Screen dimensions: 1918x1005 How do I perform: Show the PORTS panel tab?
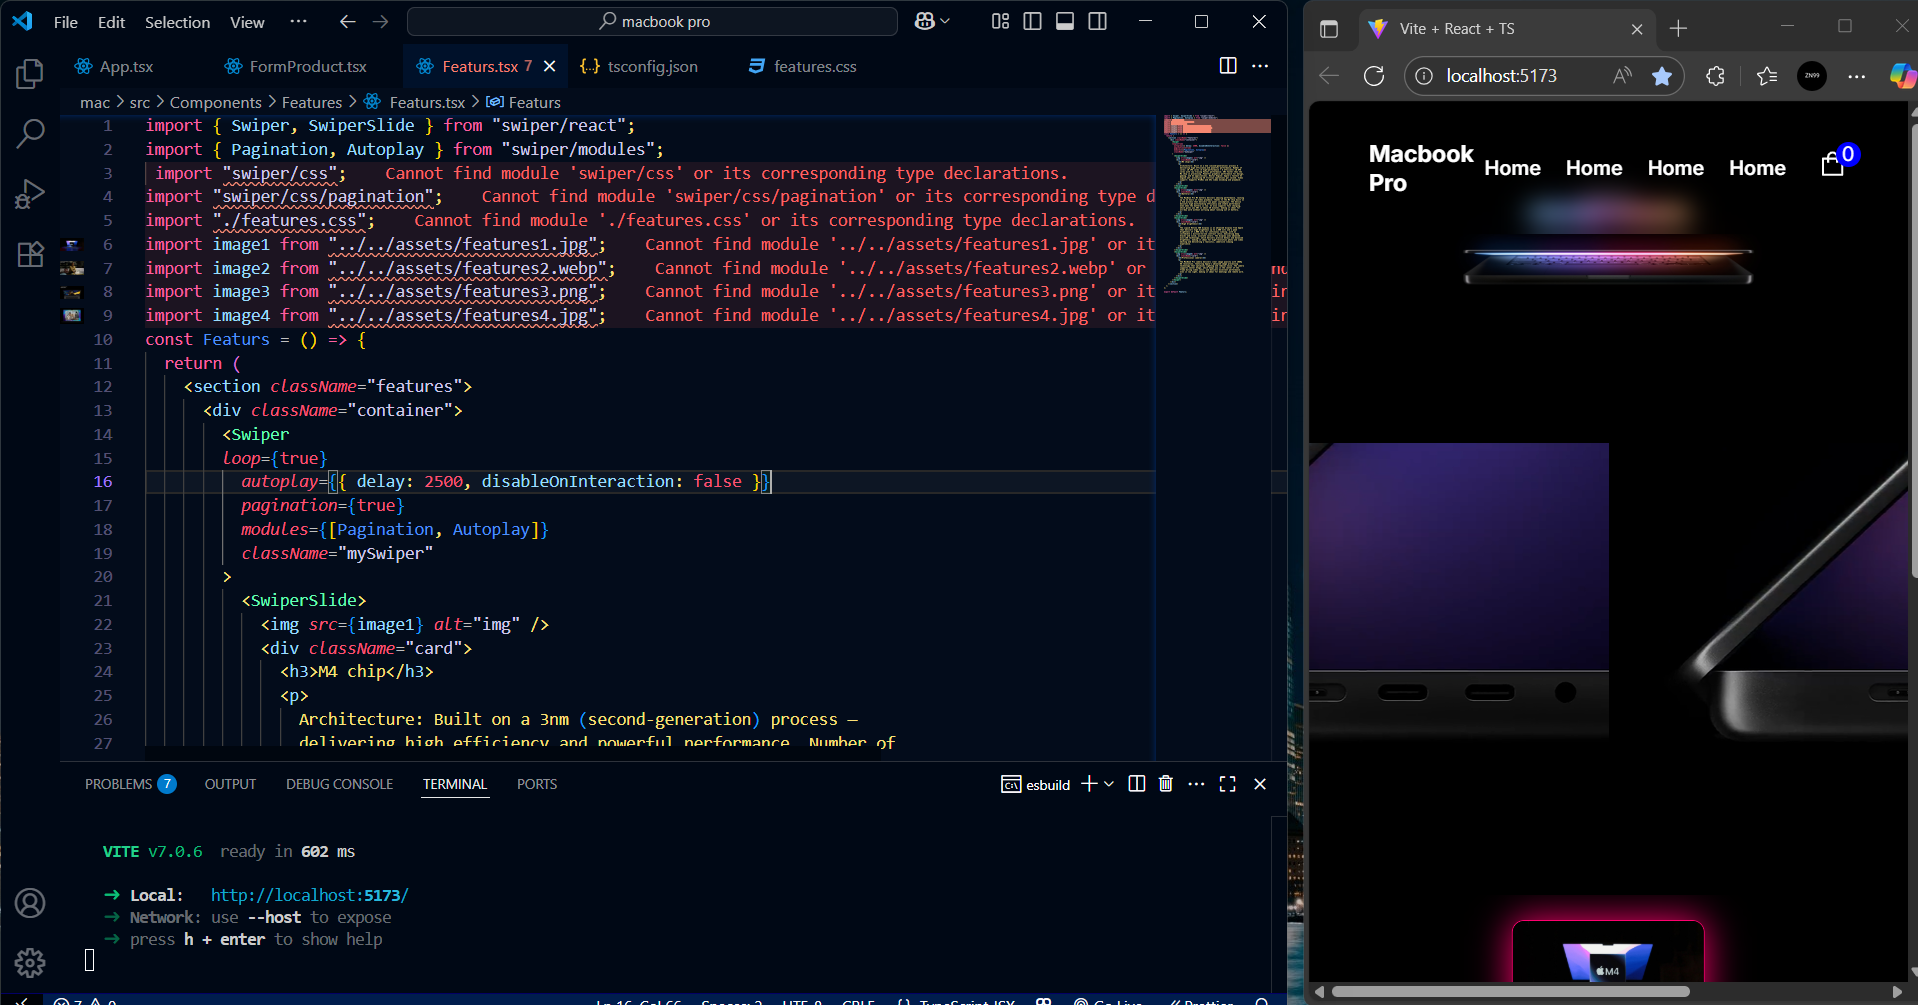[x=537, y=784]
